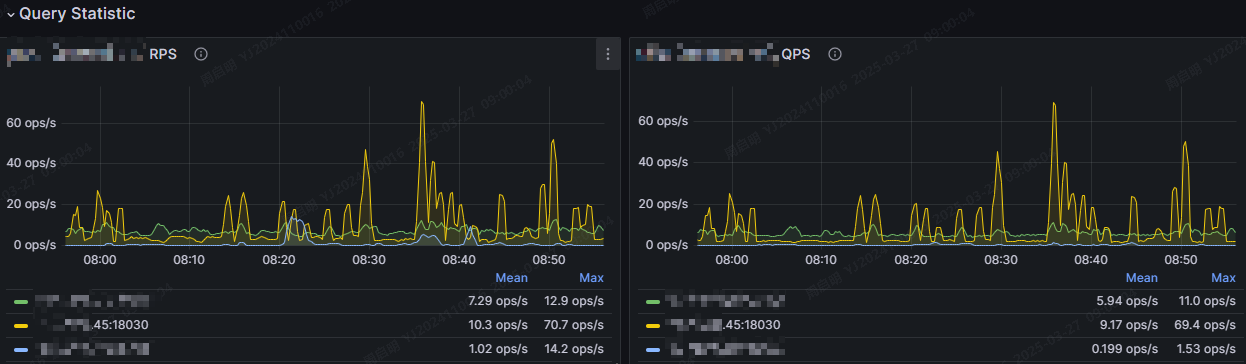Screen dimensions: 1246x364
Task: Sort QPS legend by Mean column
Action: (1142, 278)
